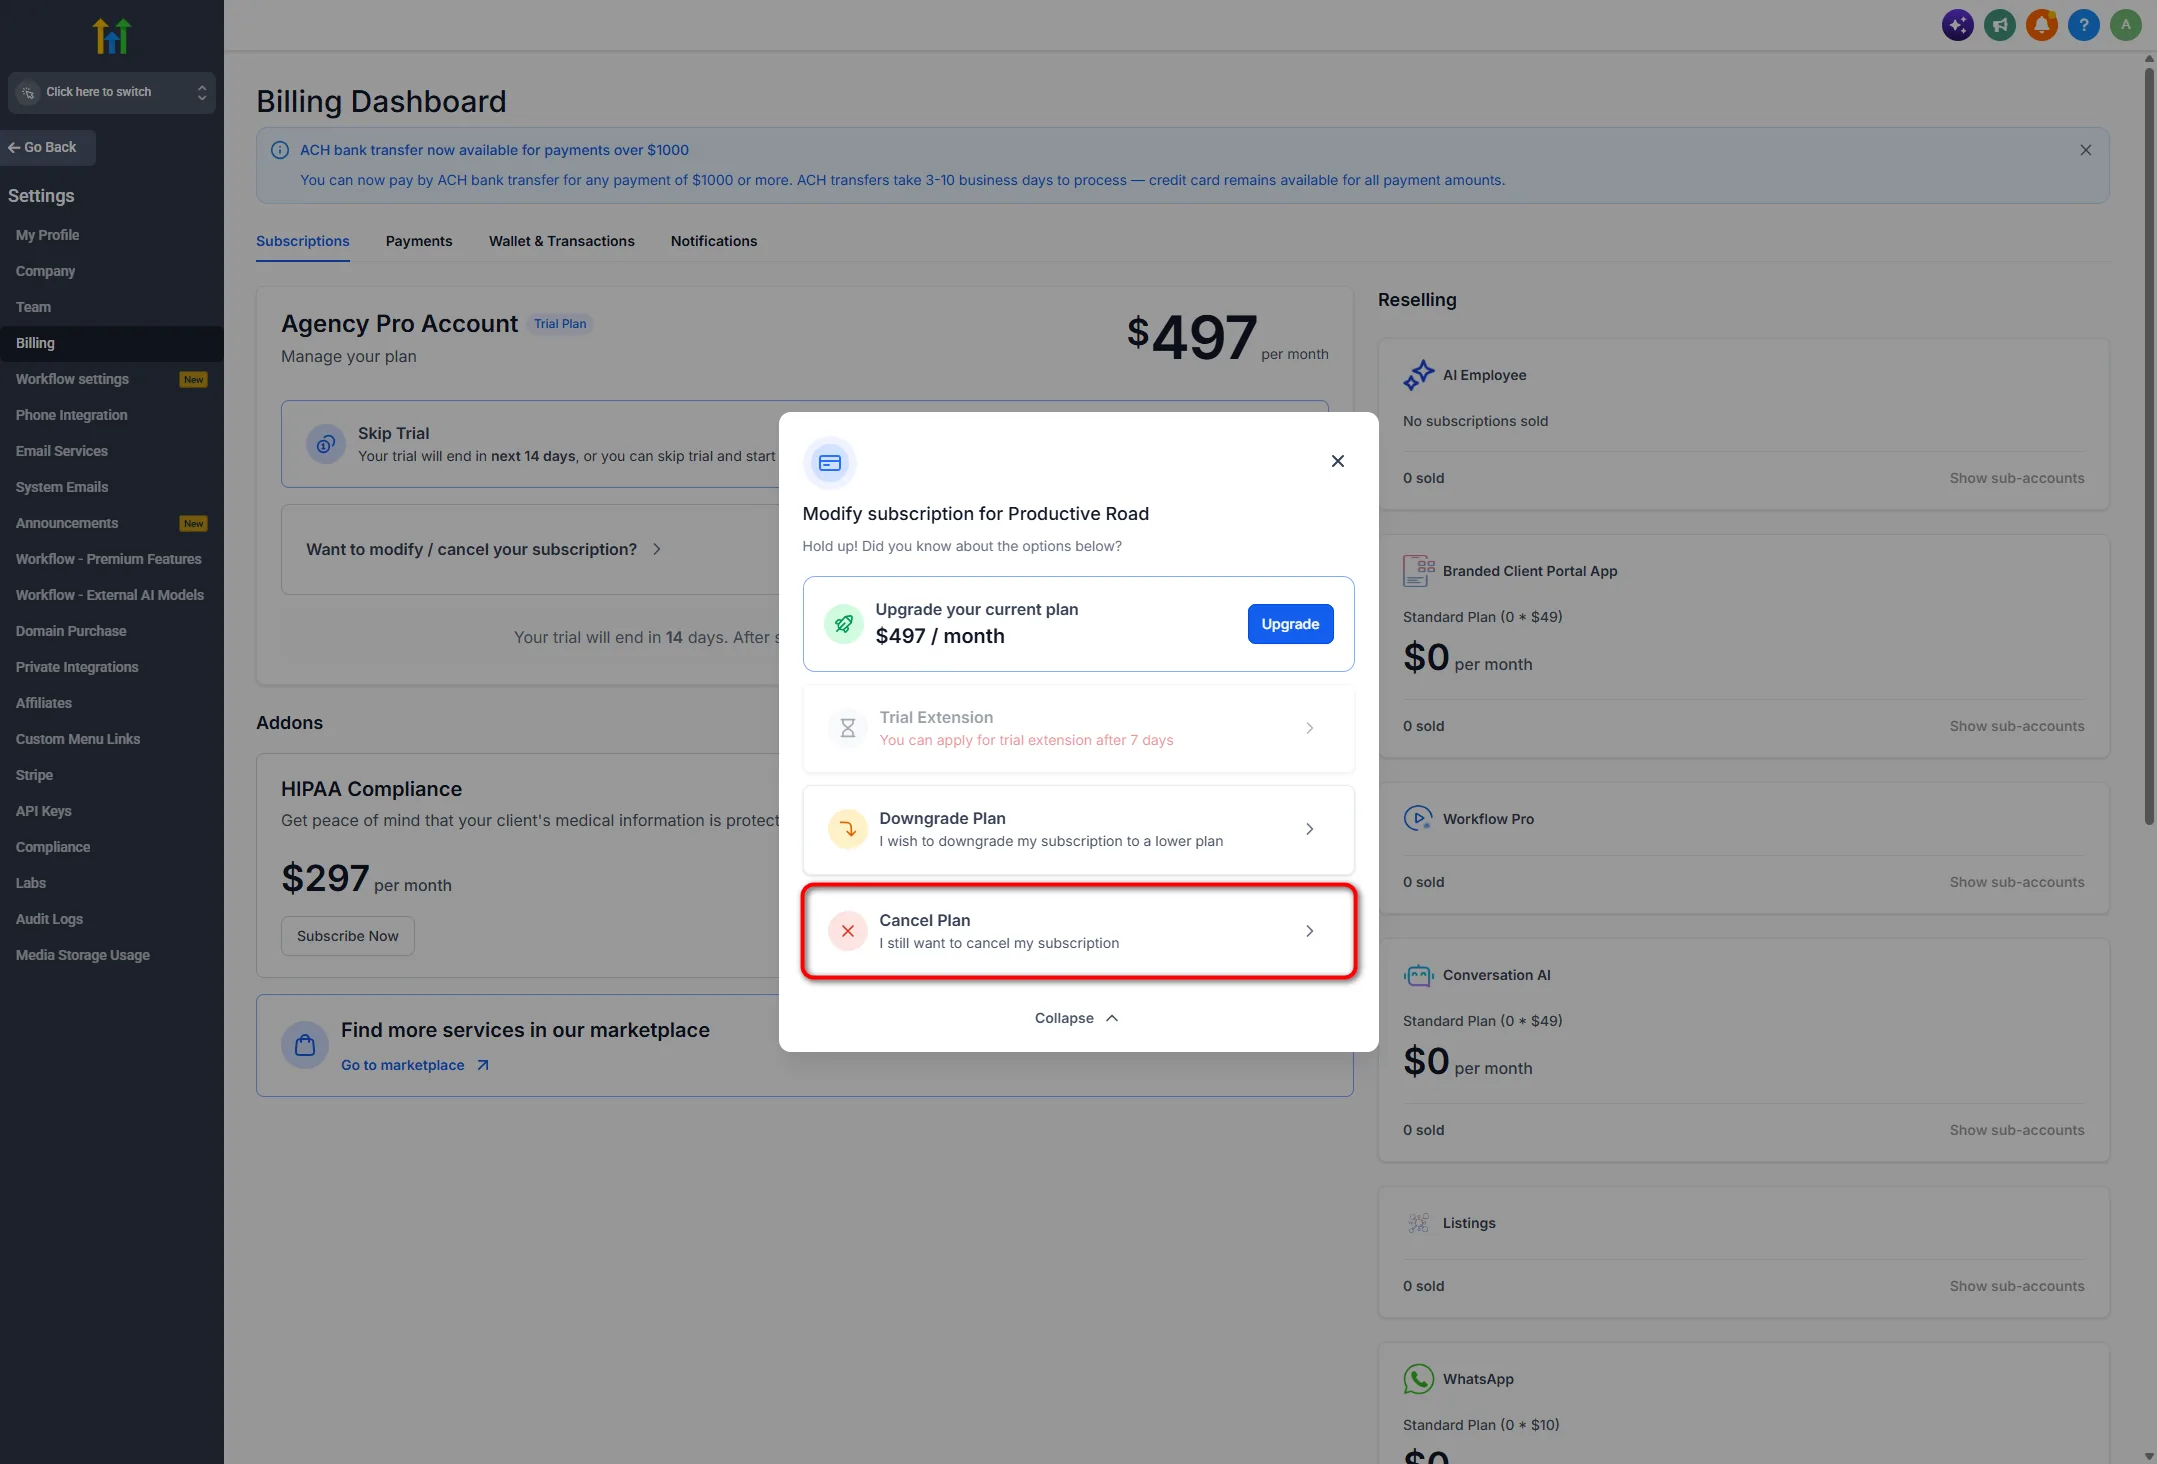Click Subscribe Now for HIPAA Compliance
Image resolution: width=2157 pixels, height=1464 pixels.
point(347,936)
